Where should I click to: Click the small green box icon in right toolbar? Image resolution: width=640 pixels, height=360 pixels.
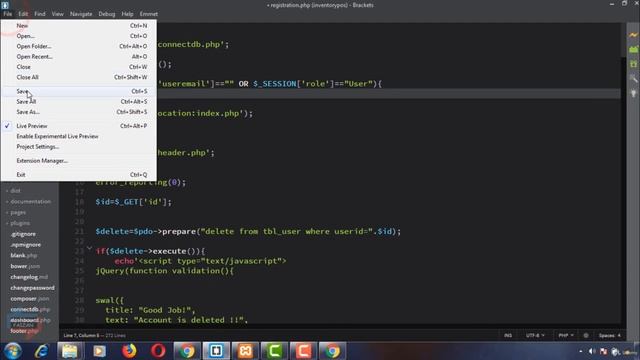click(633, 64)
